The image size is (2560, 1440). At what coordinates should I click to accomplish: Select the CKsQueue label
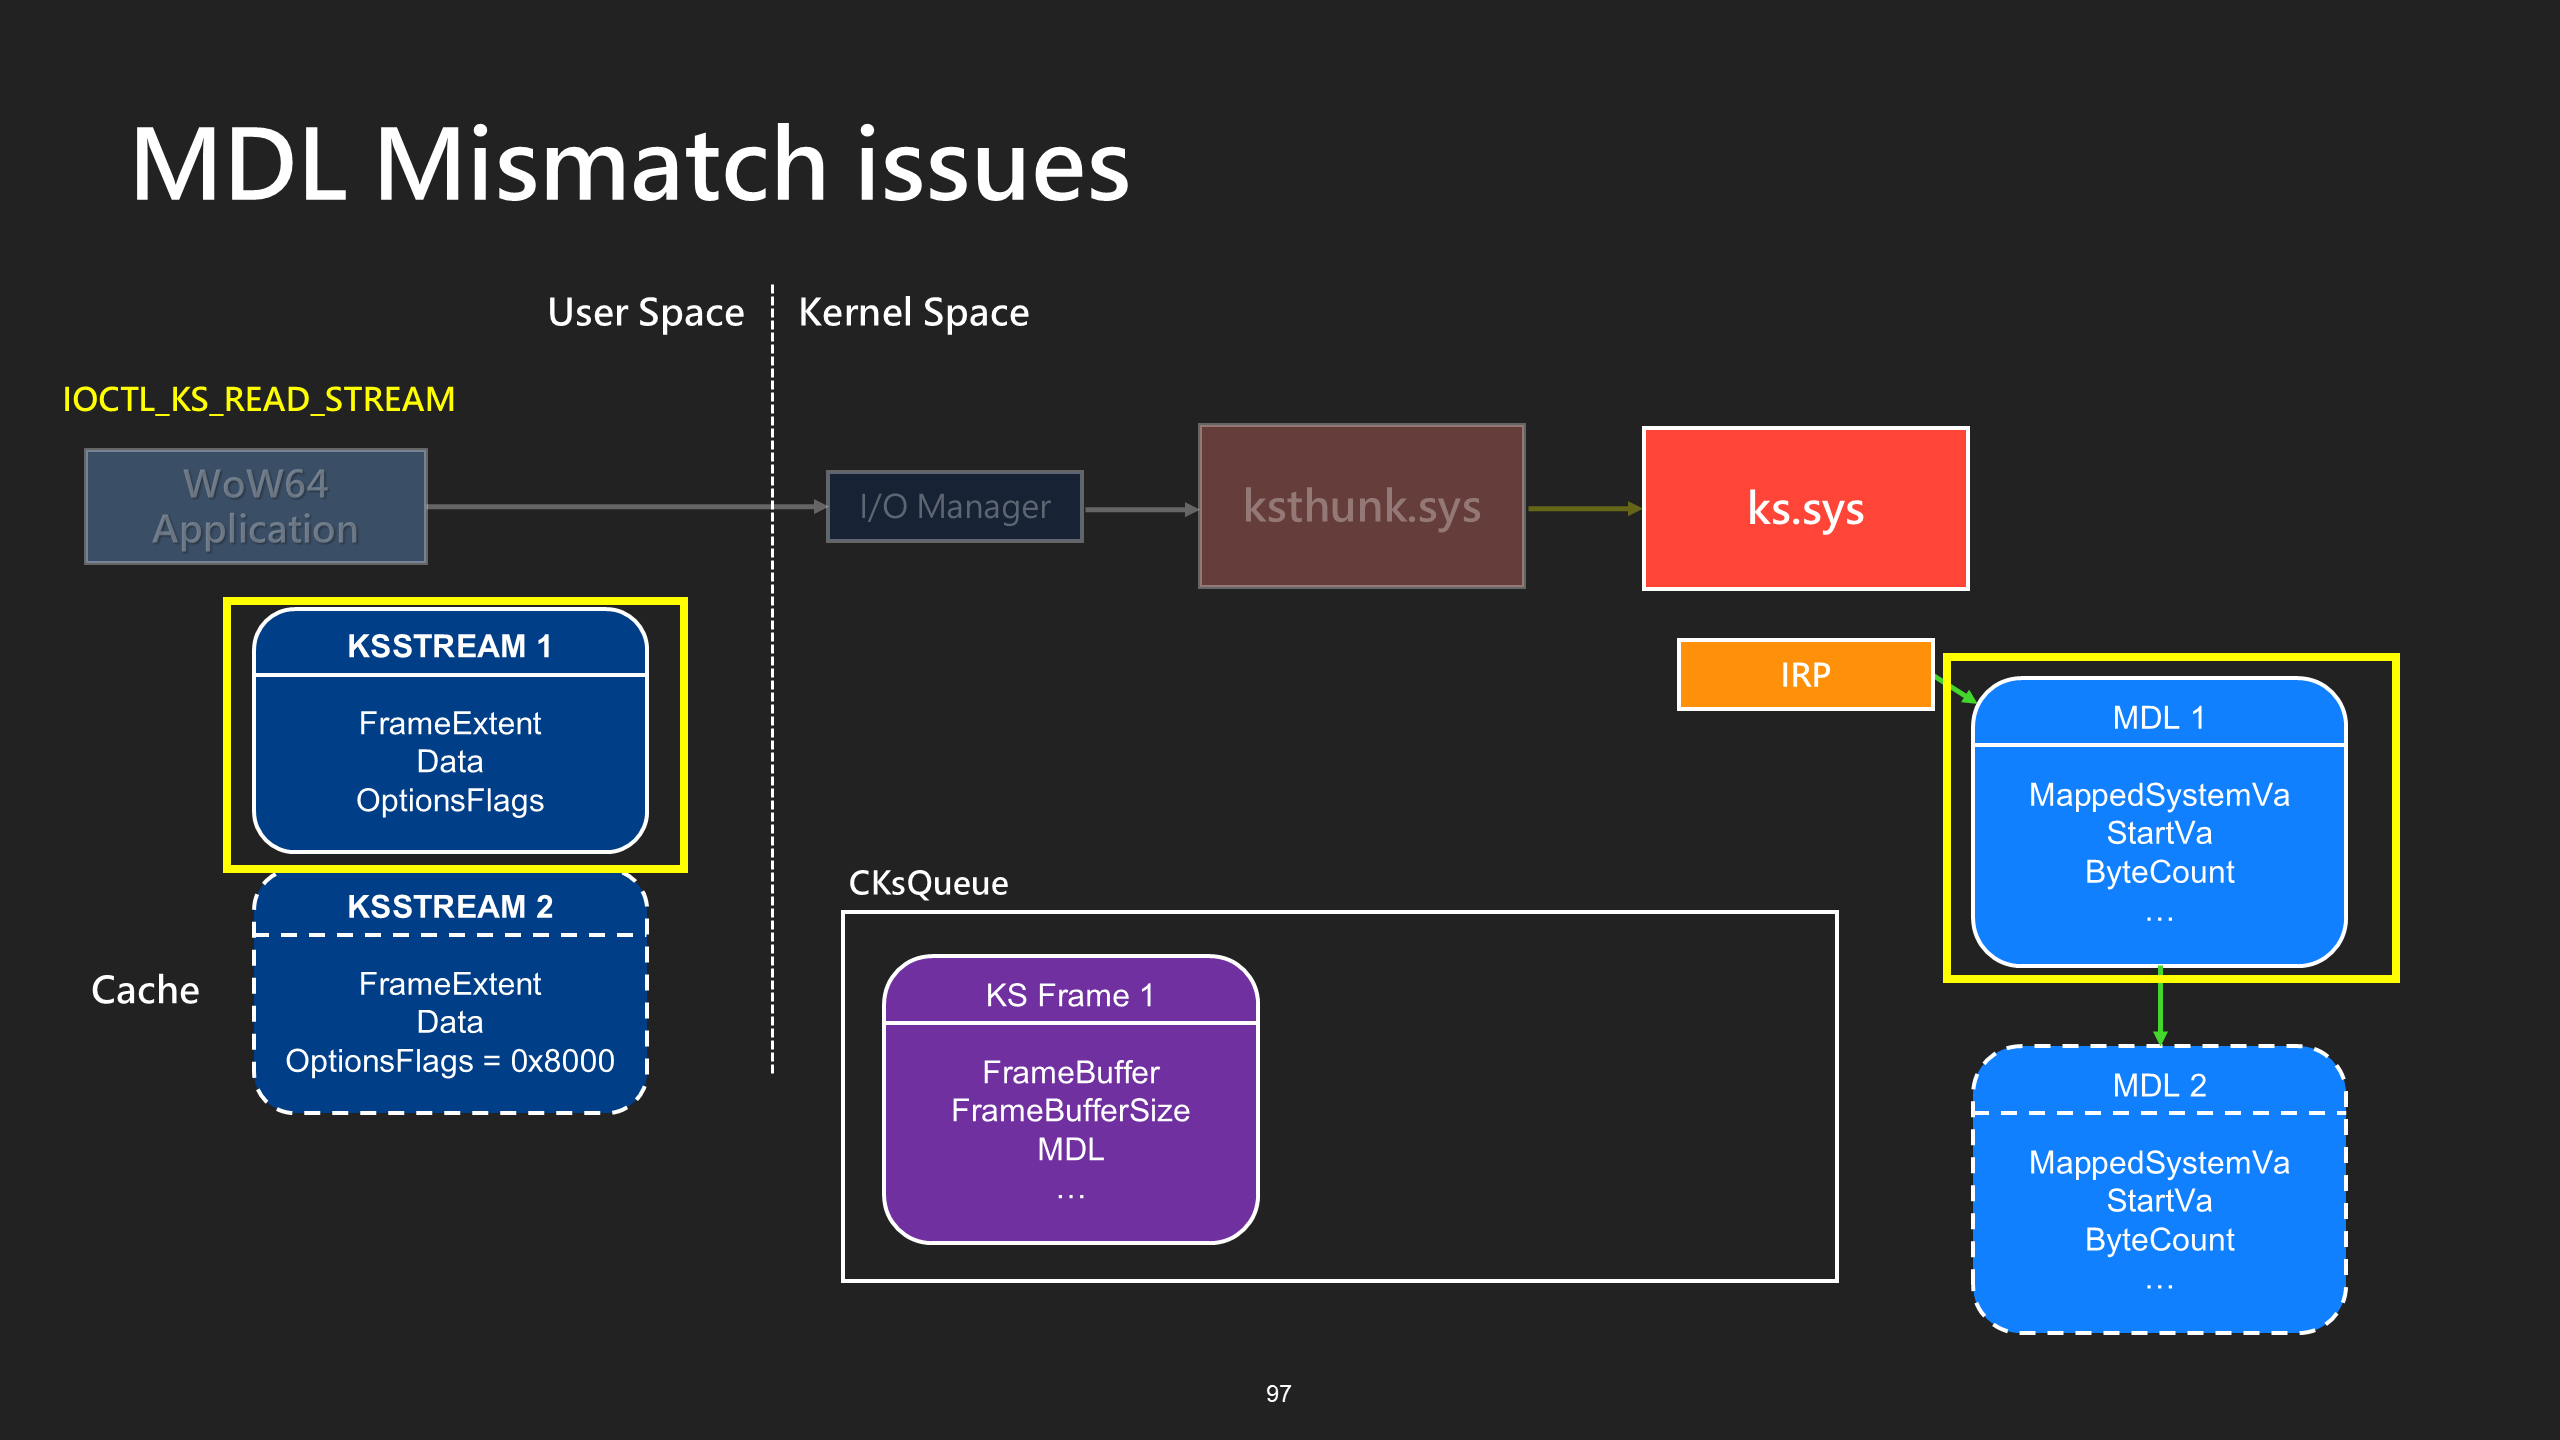[928, 883]
